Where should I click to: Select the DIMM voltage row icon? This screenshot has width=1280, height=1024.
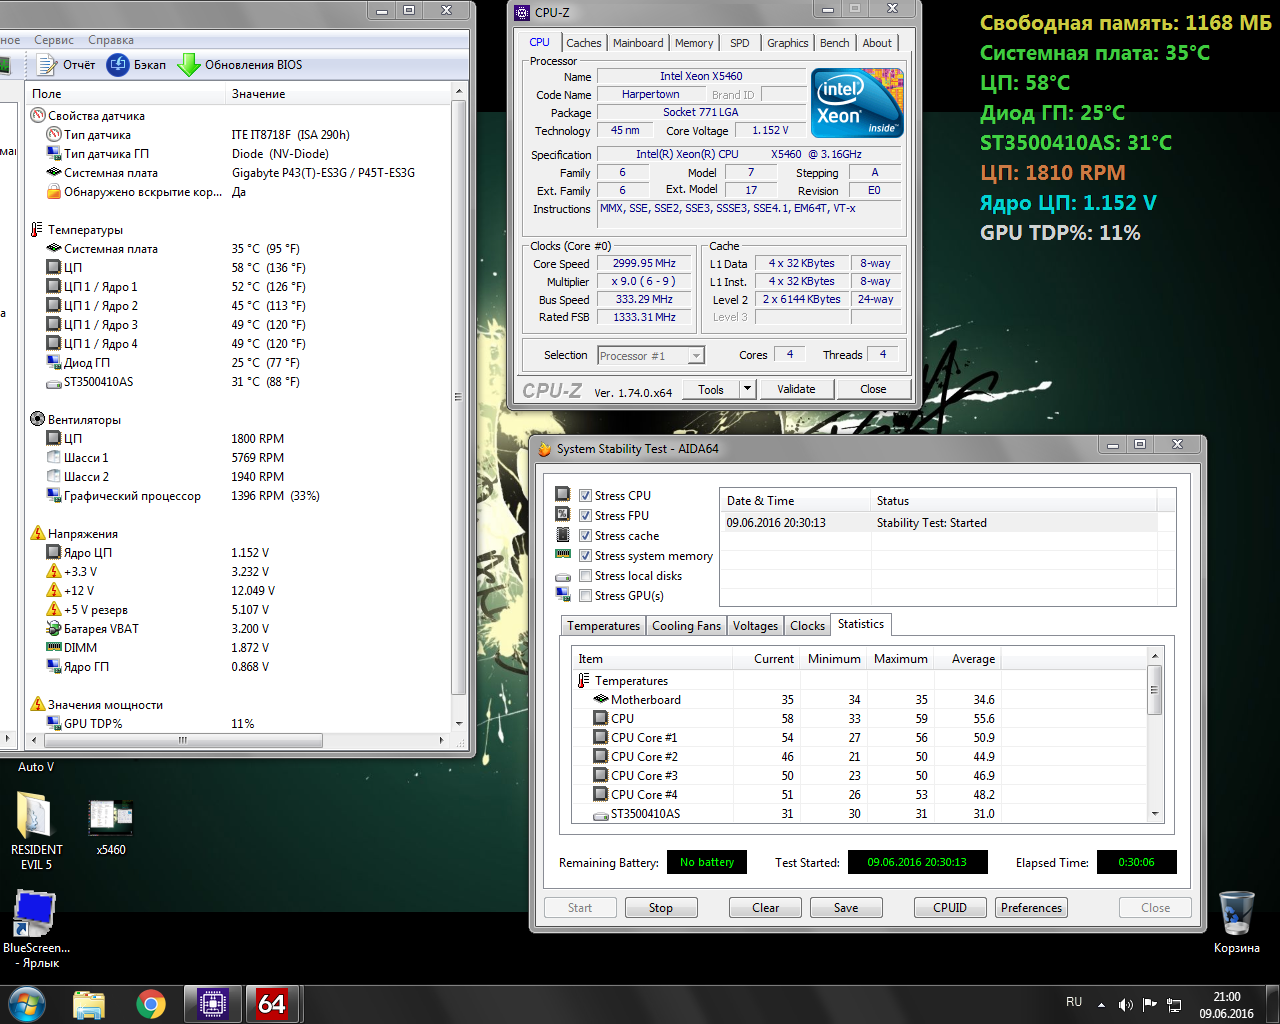click(x=55, y=648)
